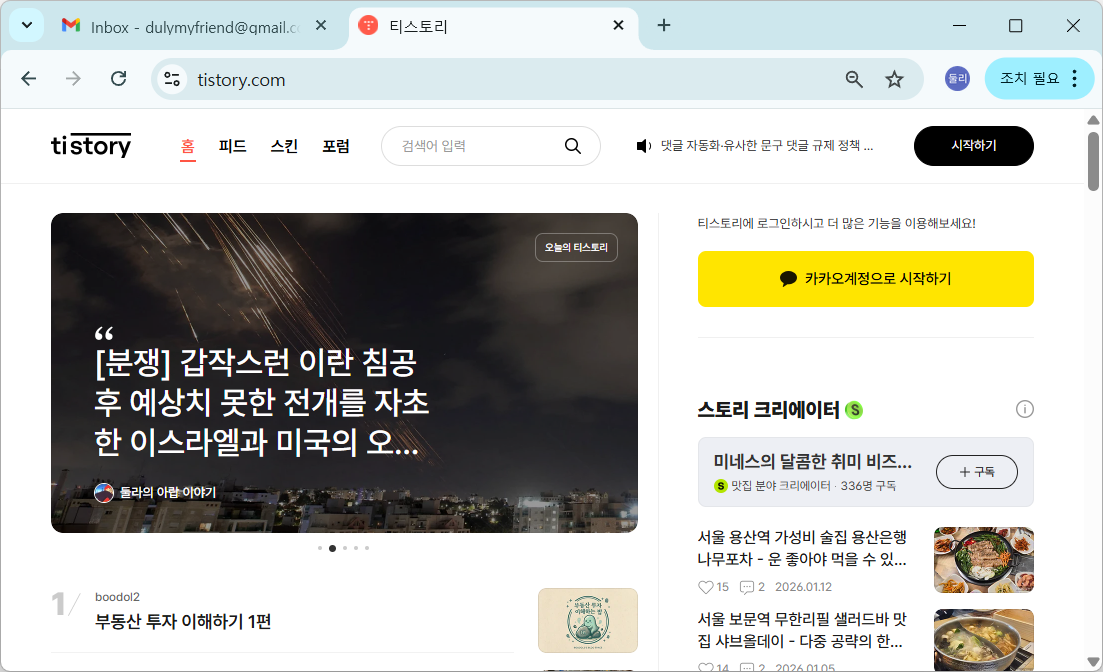
Task: View site information icon in address bar
Action: point(172,80)
